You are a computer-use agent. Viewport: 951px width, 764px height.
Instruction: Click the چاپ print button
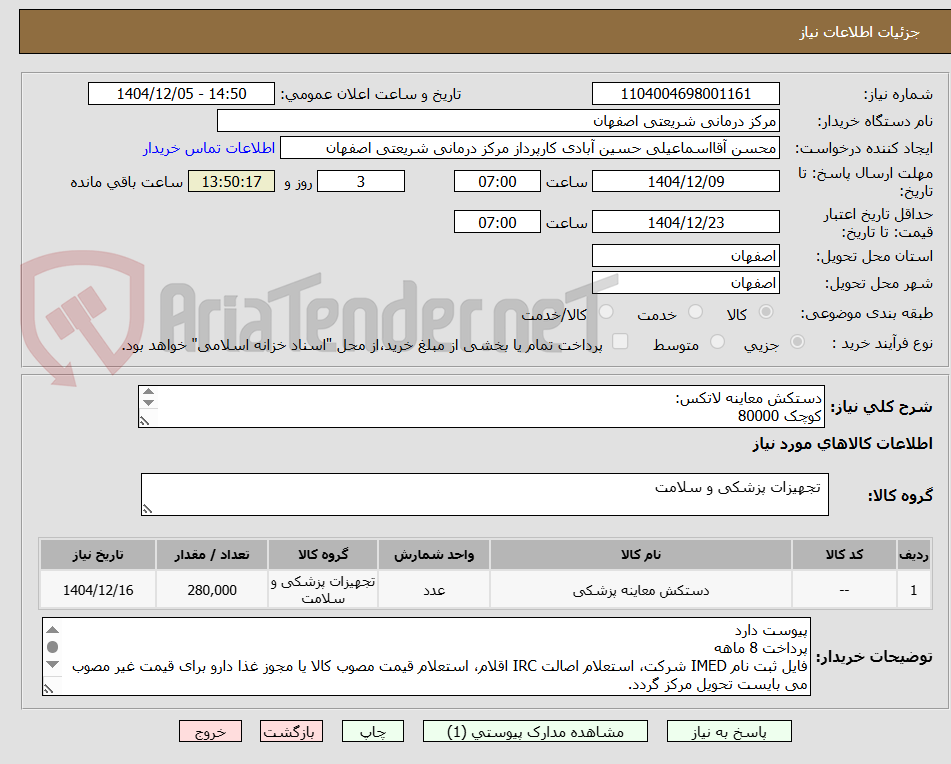click(372, 731)
